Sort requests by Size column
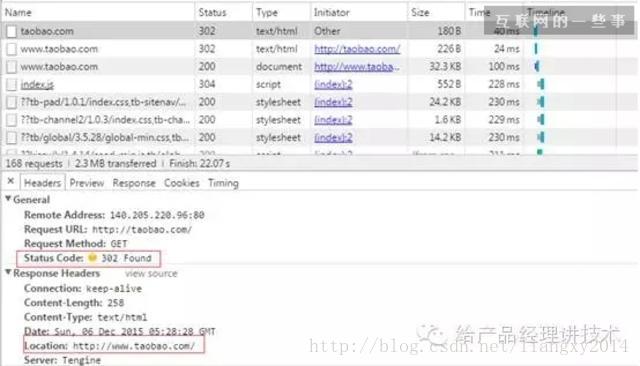This screenshot has height=366, width=640. point(436,12)
